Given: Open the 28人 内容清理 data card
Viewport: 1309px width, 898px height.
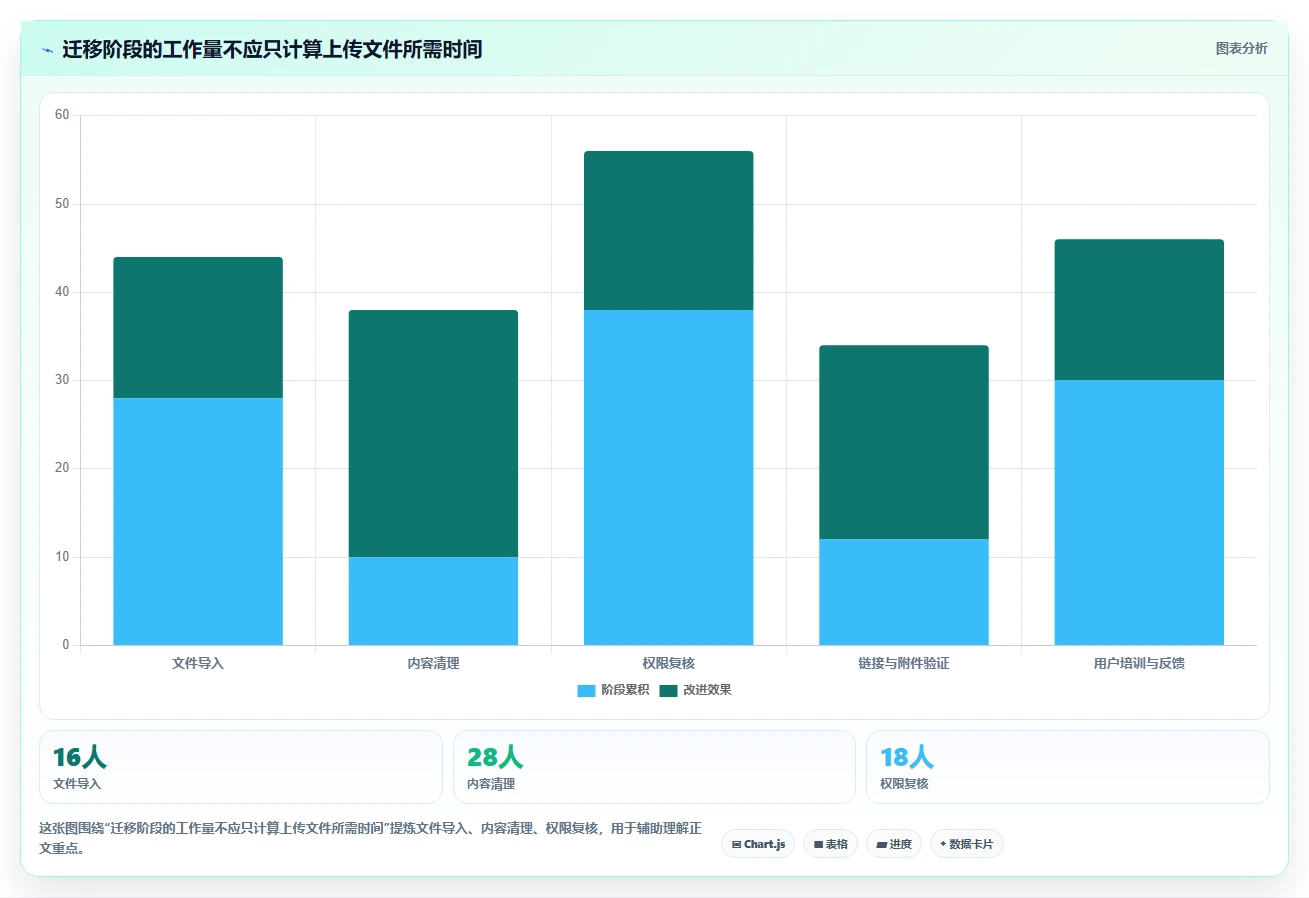Looking at the screenshot, I should [654, 767].
